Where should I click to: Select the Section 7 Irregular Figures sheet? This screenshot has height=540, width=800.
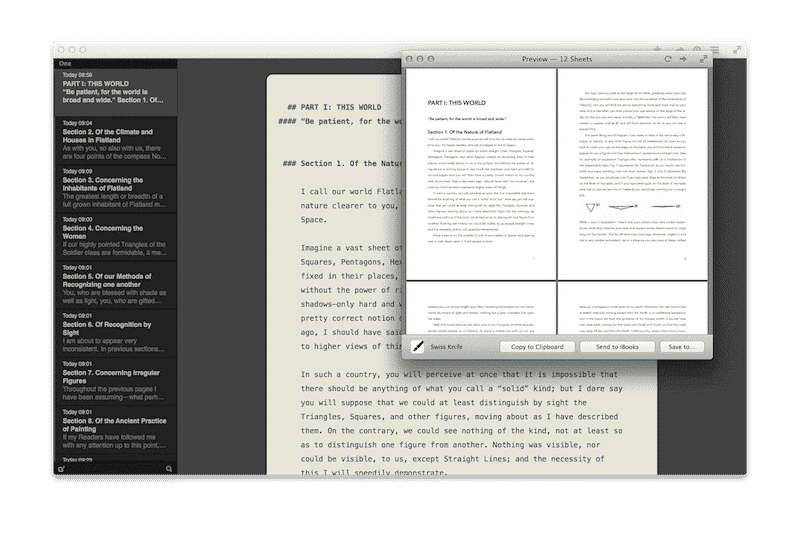tap(116, 381)
